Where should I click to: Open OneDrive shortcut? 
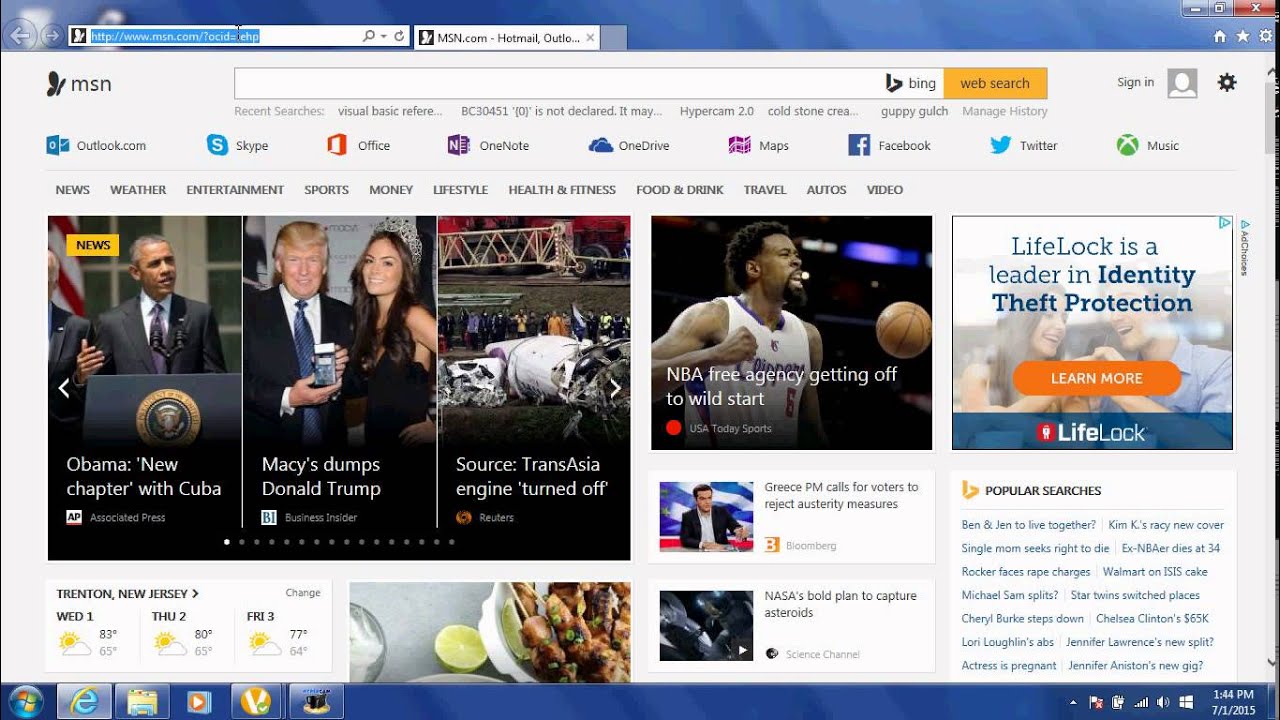point(629,145)
